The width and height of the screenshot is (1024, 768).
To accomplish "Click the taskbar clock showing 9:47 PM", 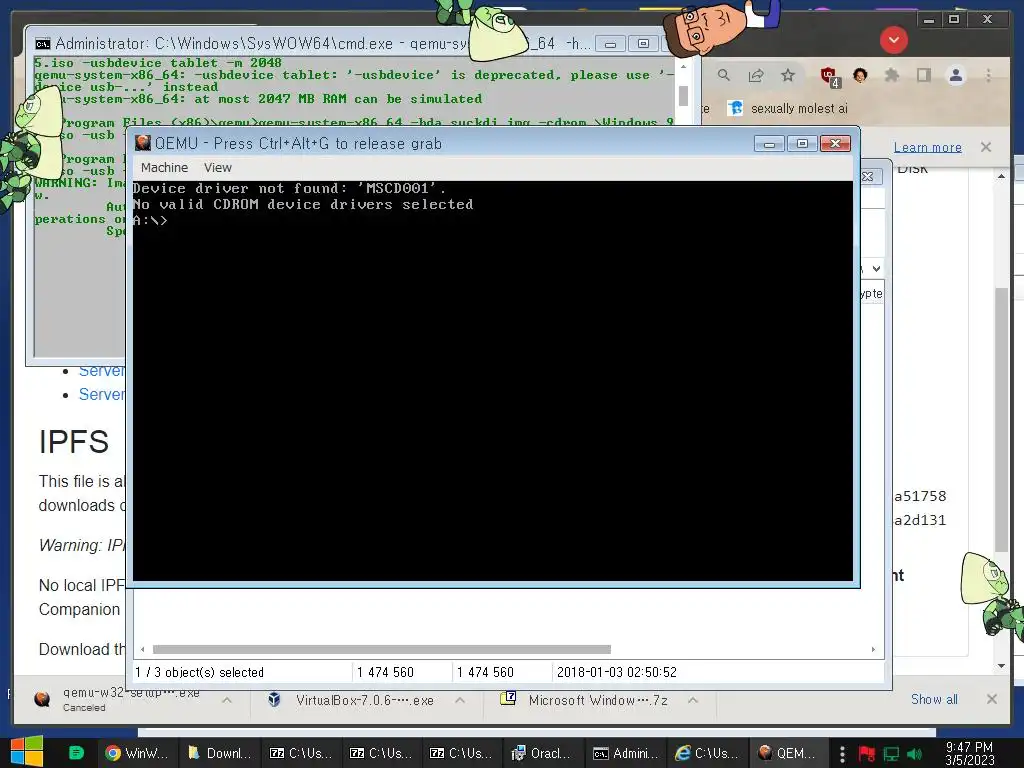I will point(970,753).
